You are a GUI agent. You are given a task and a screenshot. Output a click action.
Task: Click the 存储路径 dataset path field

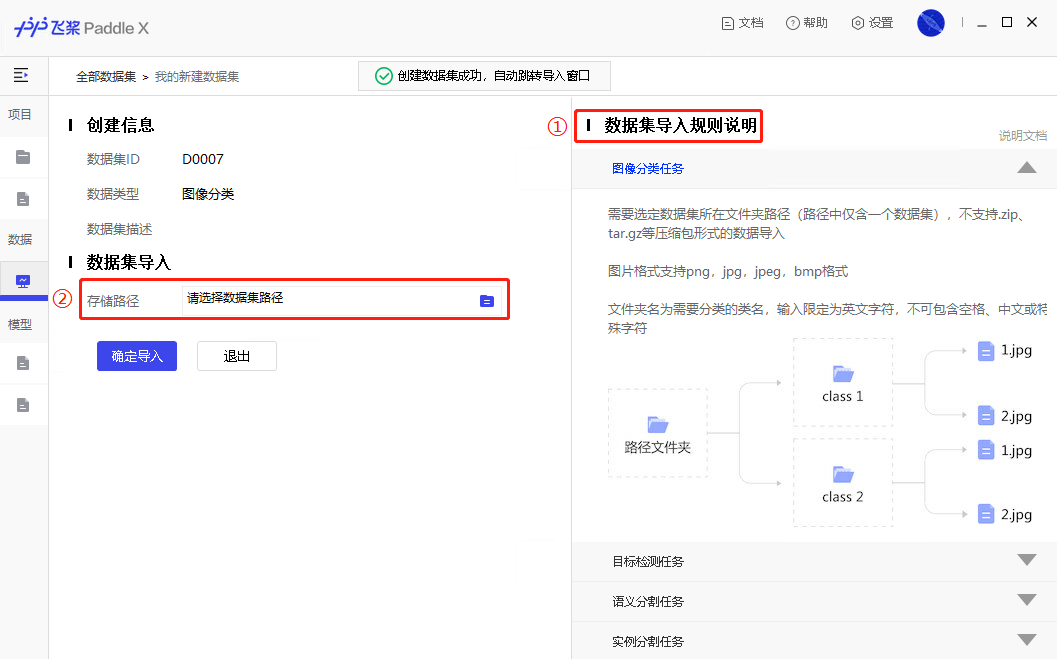(325, 299)
